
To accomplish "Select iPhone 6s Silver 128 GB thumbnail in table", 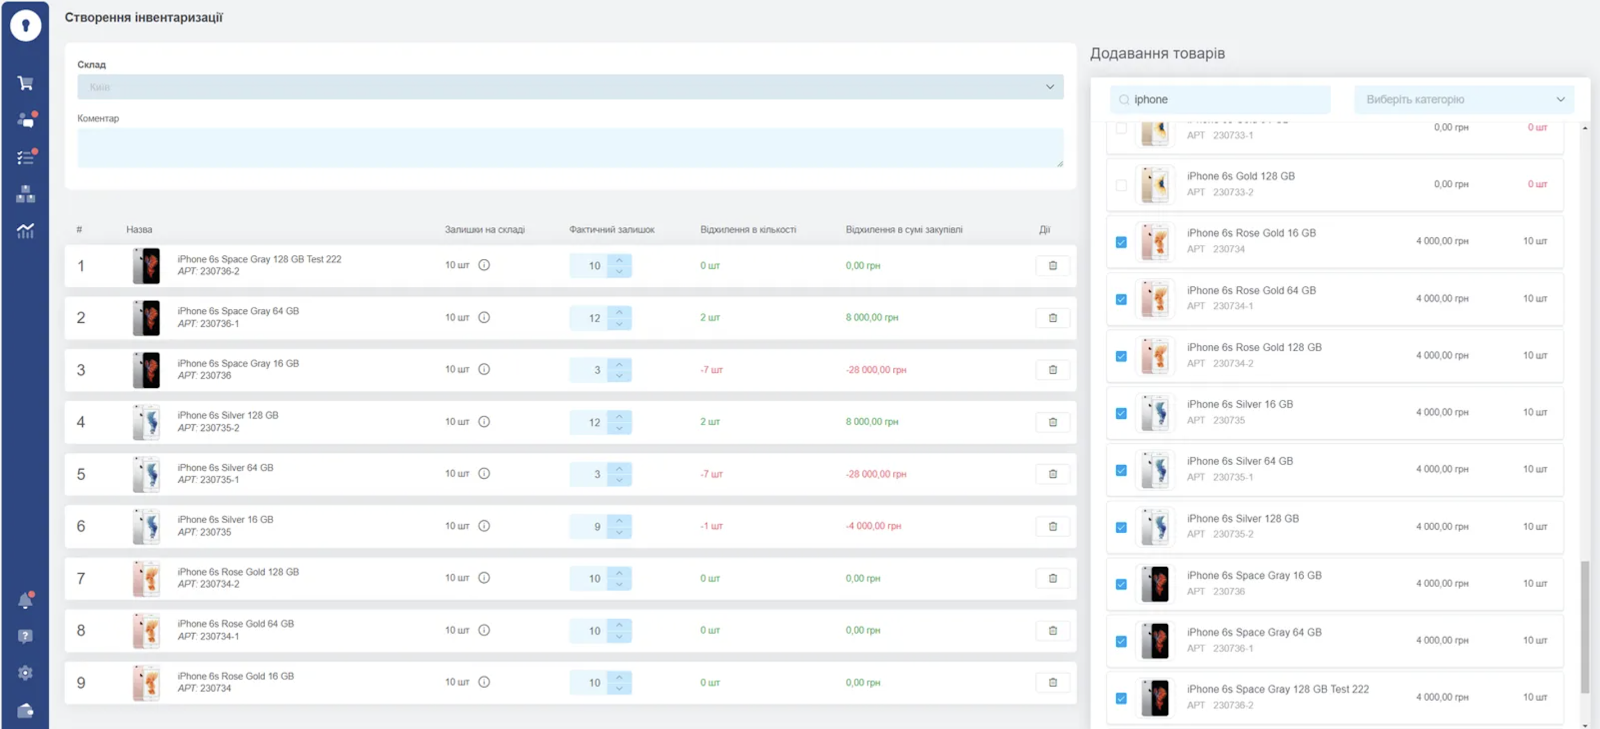I will coord(146,422).
